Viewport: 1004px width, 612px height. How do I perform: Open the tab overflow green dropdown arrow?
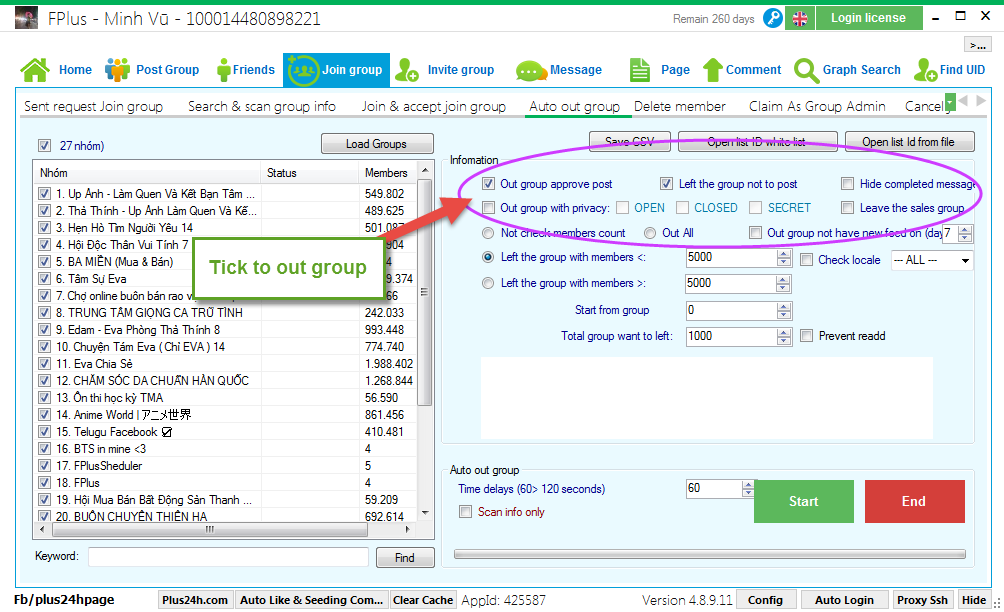(950, 102)
